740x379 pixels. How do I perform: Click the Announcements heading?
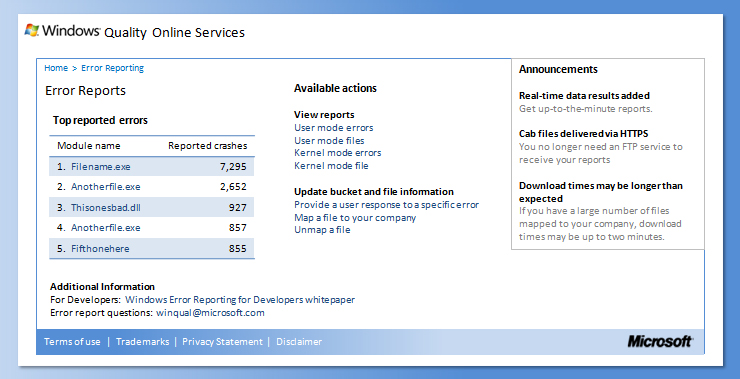[x=558, y=69]
